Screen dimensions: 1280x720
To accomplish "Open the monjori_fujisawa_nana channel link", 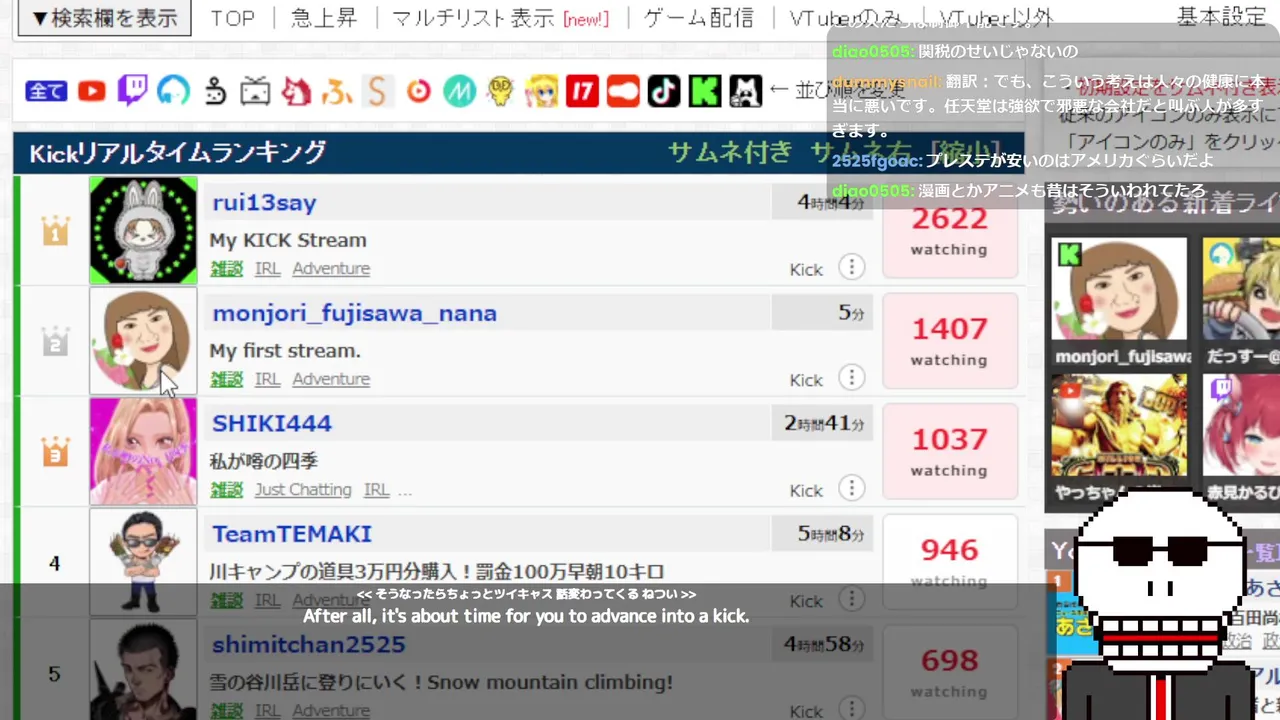I will pos(354,313).
